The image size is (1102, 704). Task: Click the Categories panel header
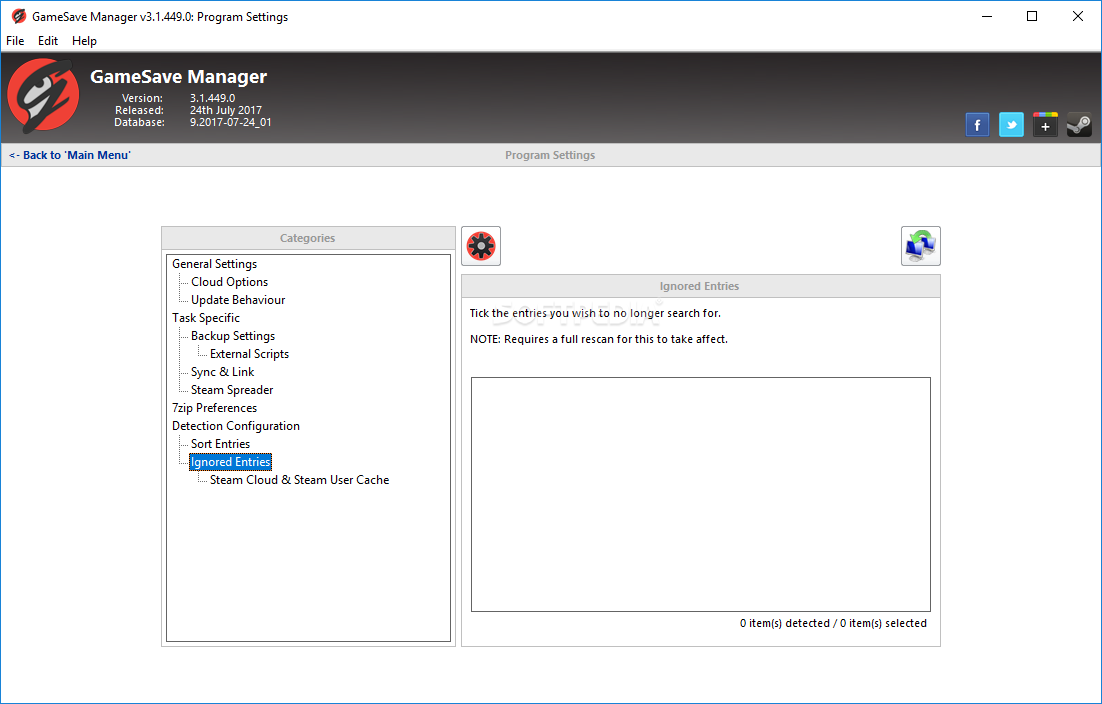click(308, 238)
